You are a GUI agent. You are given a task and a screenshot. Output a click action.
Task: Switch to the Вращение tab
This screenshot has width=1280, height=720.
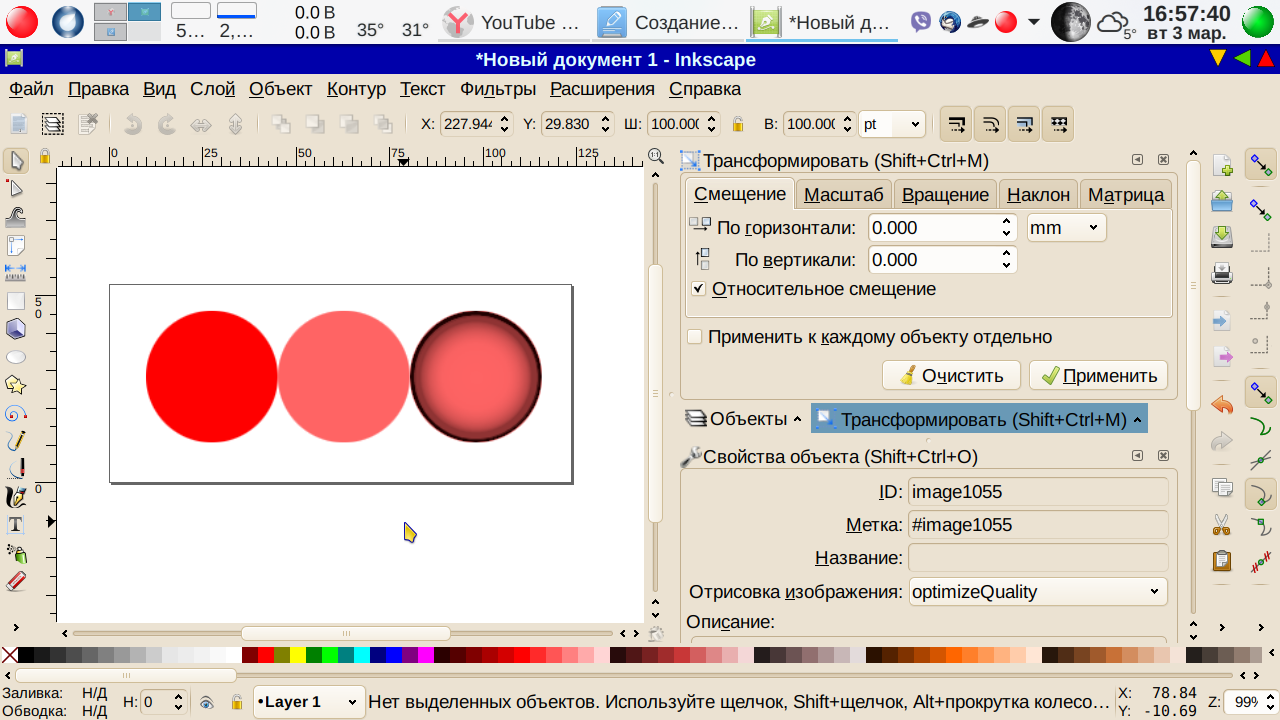click(x=944, y=194)
